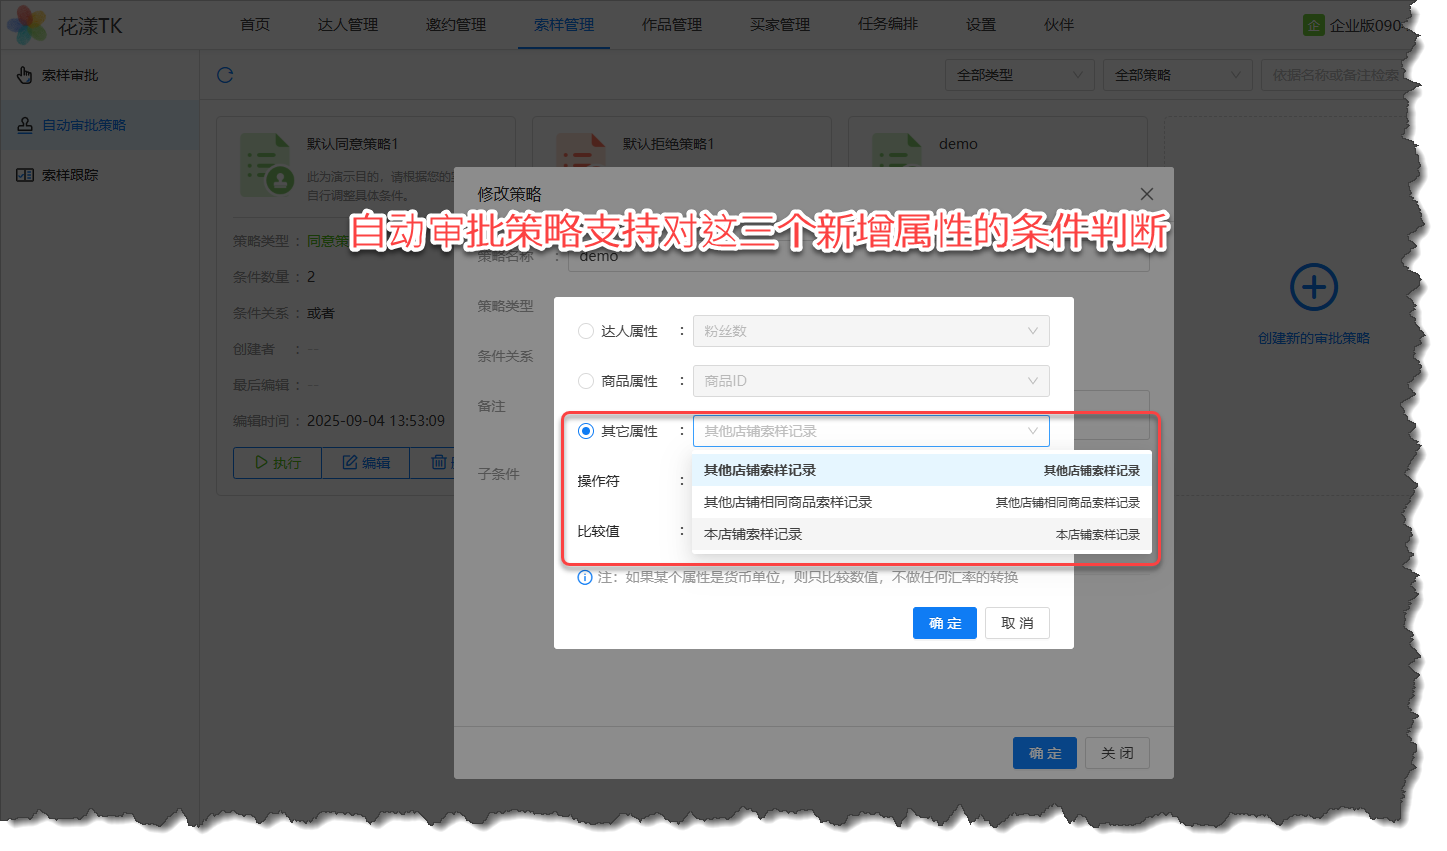Click the 花漾TK logo icon
The width and height of the screenshot is (1447, 851).
tap(27, 25)
